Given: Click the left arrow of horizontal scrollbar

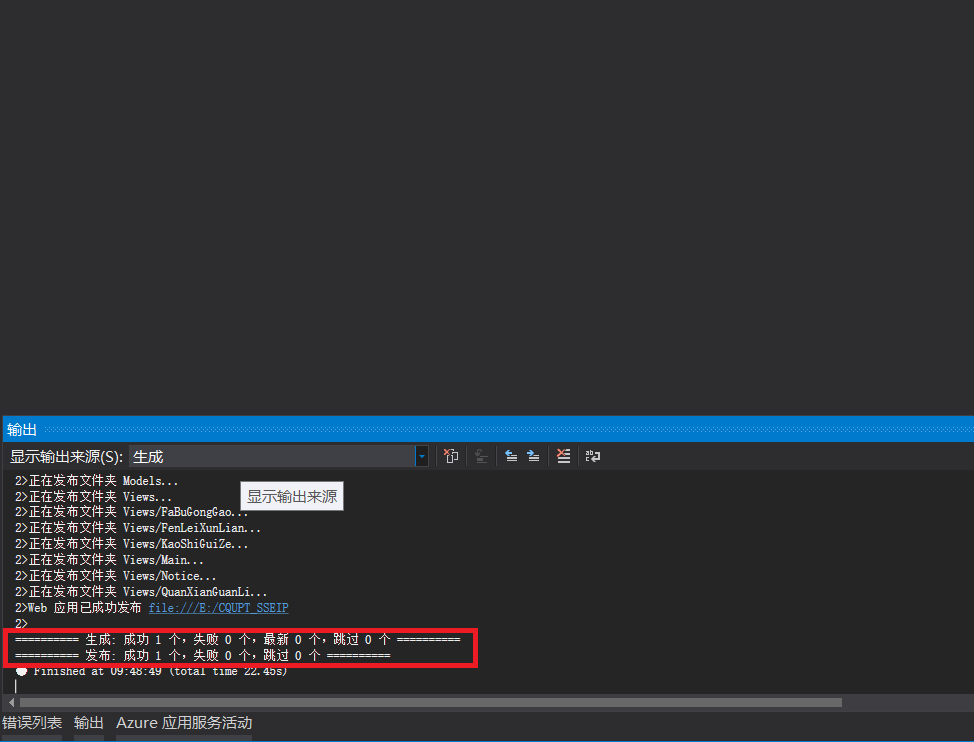Looking at the screenshot, I should click(10, 702).
